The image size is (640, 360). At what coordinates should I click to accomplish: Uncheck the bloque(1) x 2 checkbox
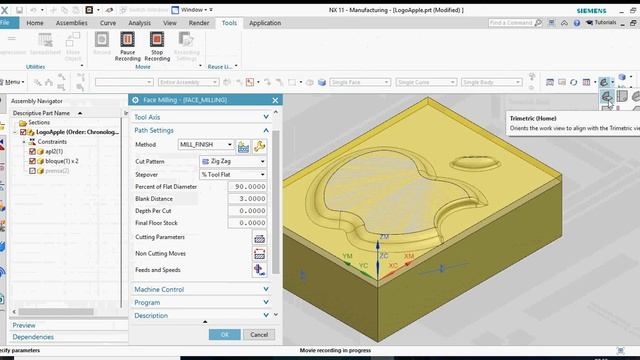pyautogui.click(x=33, y=161)
